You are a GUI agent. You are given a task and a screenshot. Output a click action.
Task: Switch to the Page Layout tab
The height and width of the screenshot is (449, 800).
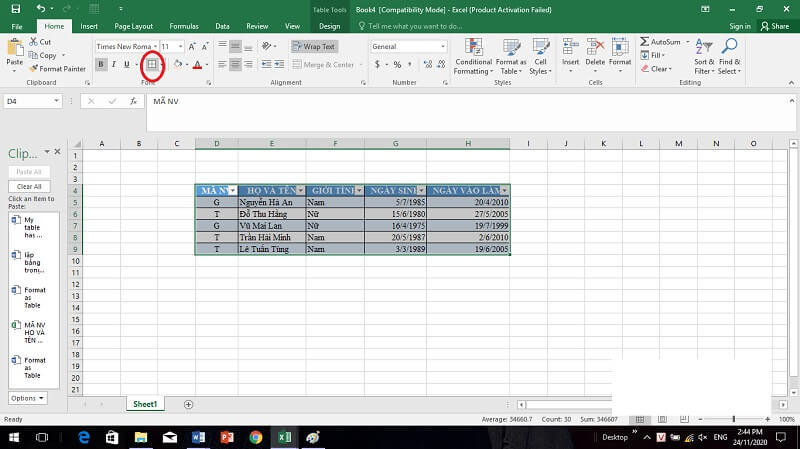click(x=133, y=26)
